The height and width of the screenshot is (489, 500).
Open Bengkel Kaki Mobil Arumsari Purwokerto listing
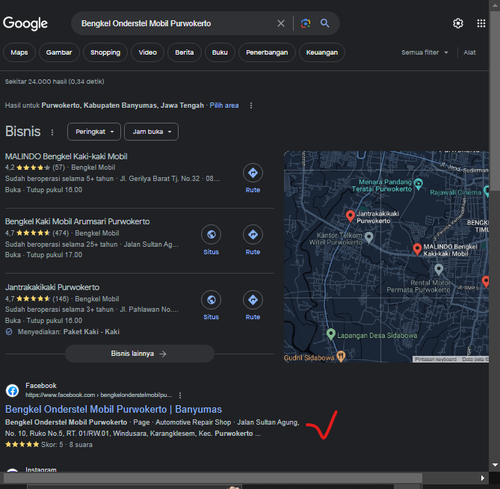pos(77,222)
